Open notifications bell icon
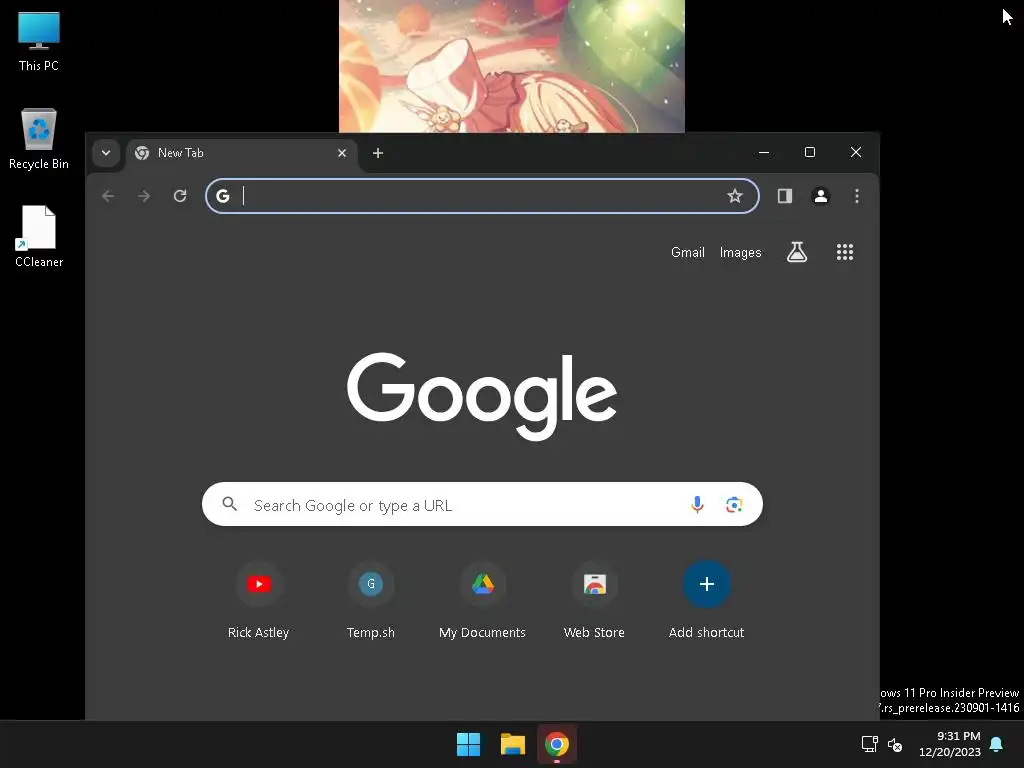The height and width of the screenshot is (768, 1024). pos(997,744)
